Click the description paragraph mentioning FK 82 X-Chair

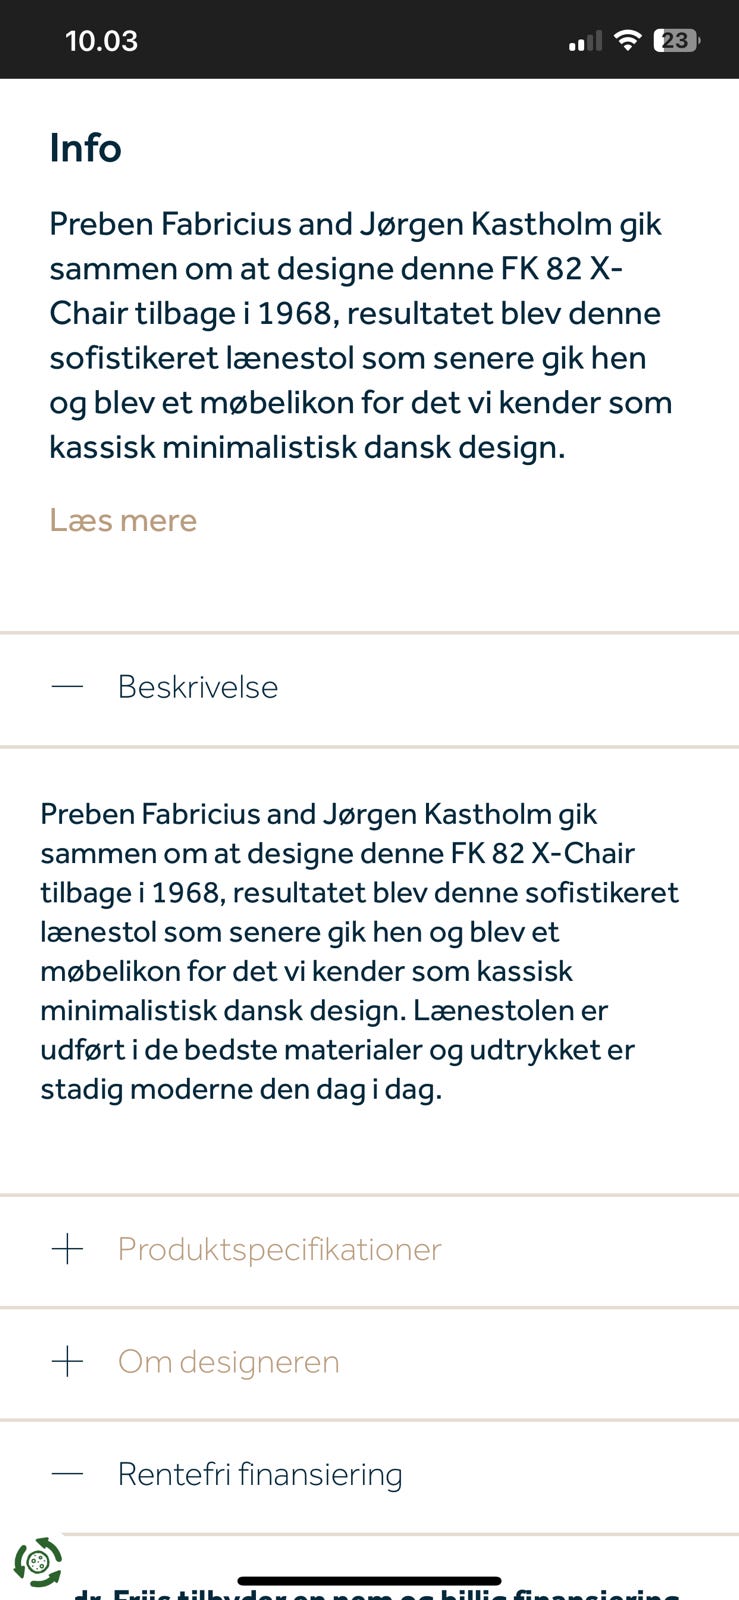pyautogui.click(x=360, y=950)
